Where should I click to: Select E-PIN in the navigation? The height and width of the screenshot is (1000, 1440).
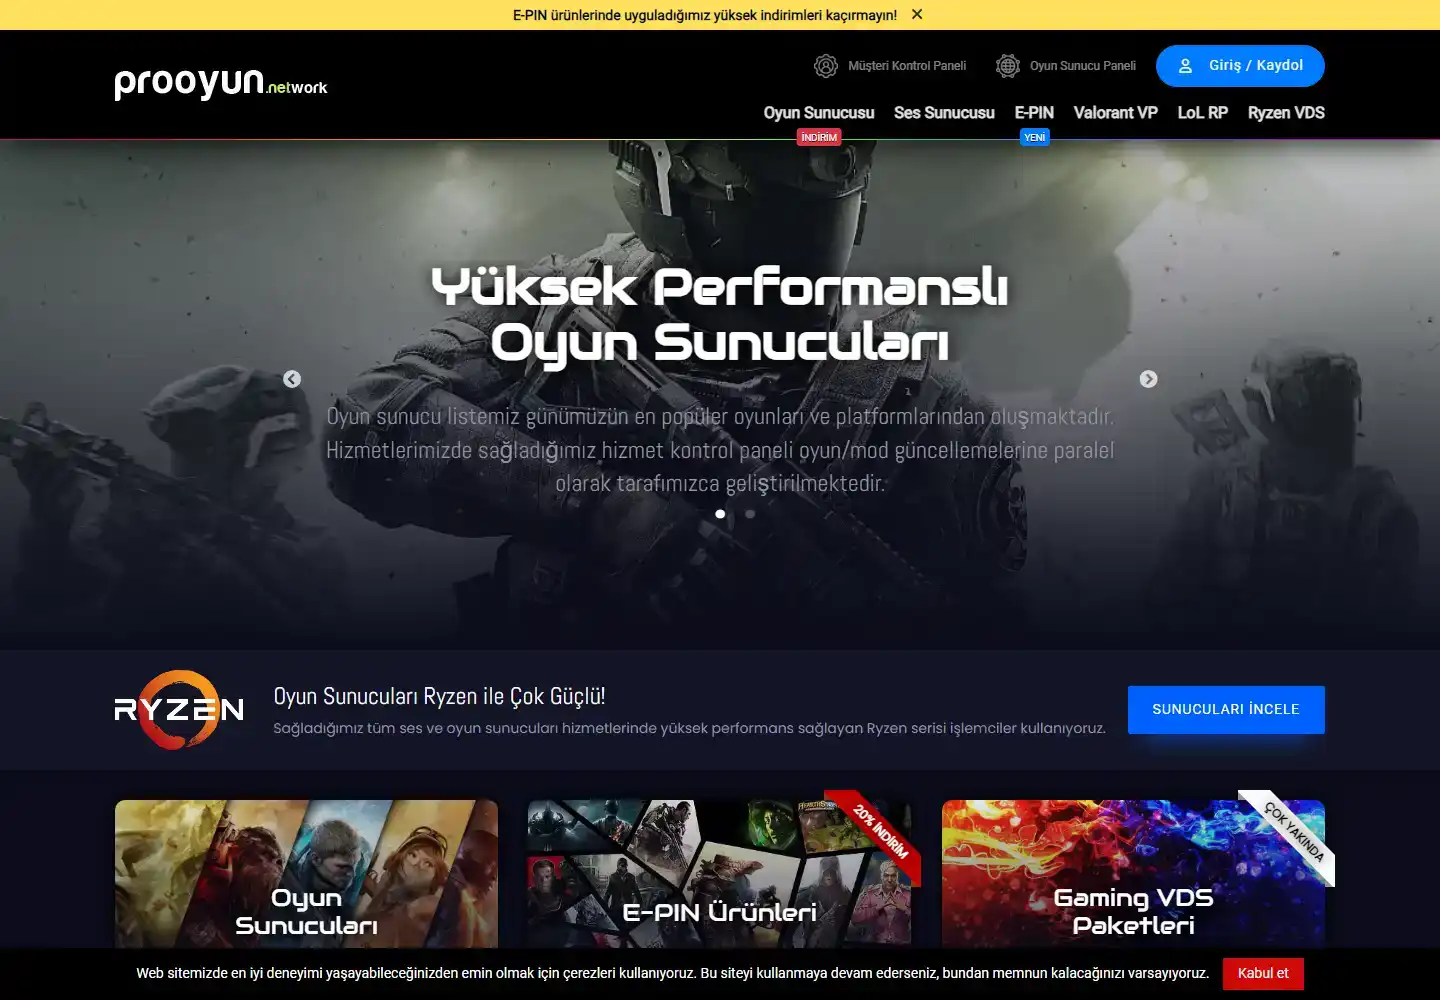(x=1034, y=113)
